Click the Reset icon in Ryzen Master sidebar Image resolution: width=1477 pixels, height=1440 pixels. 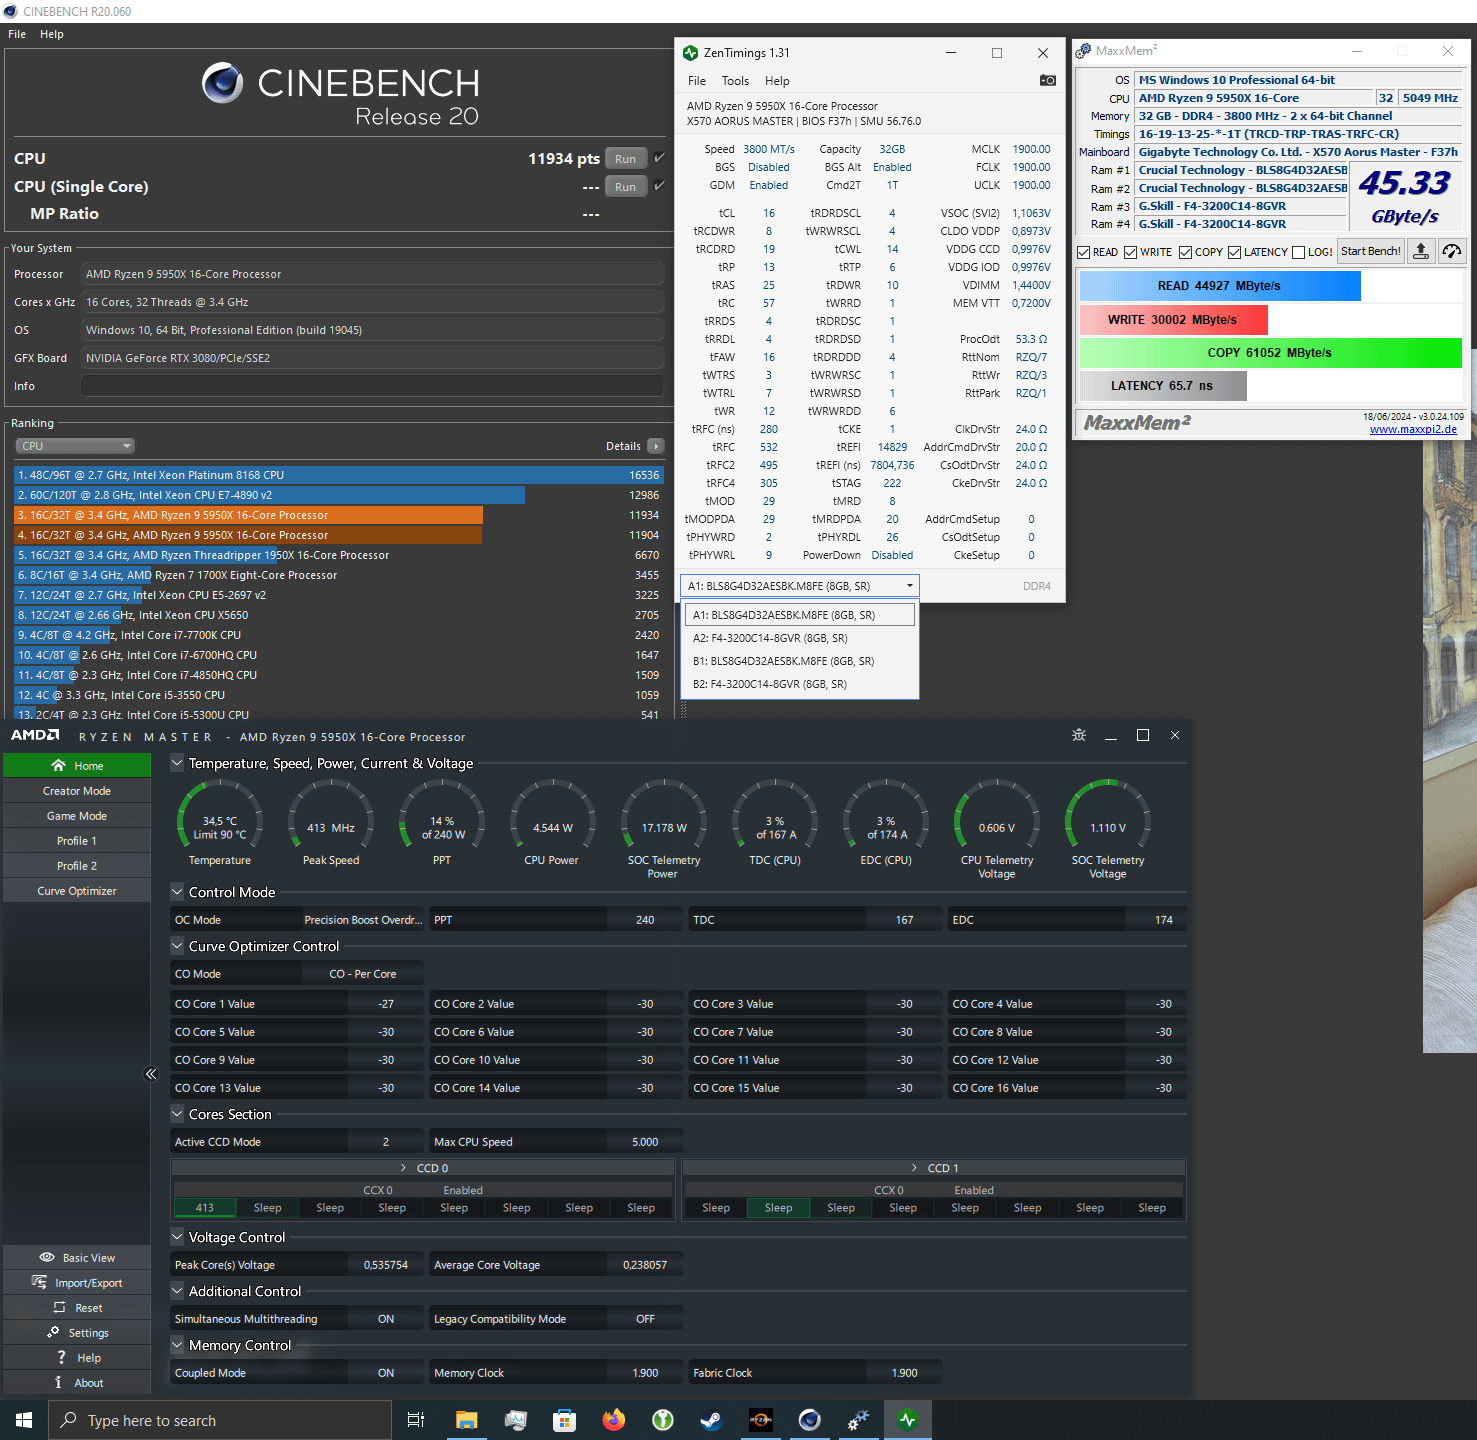[x=60, y=1308]
